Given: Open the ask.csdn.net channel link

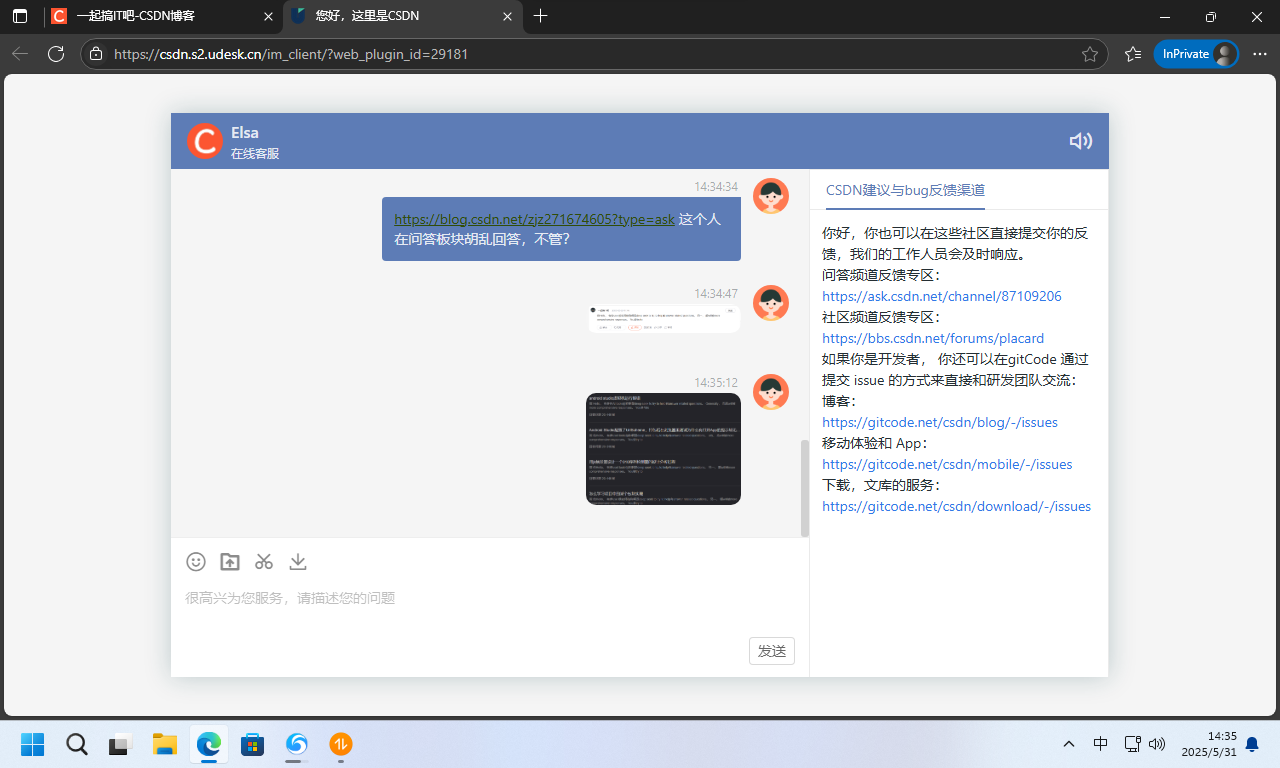Looking at the screenshot, I should point(942,296).
